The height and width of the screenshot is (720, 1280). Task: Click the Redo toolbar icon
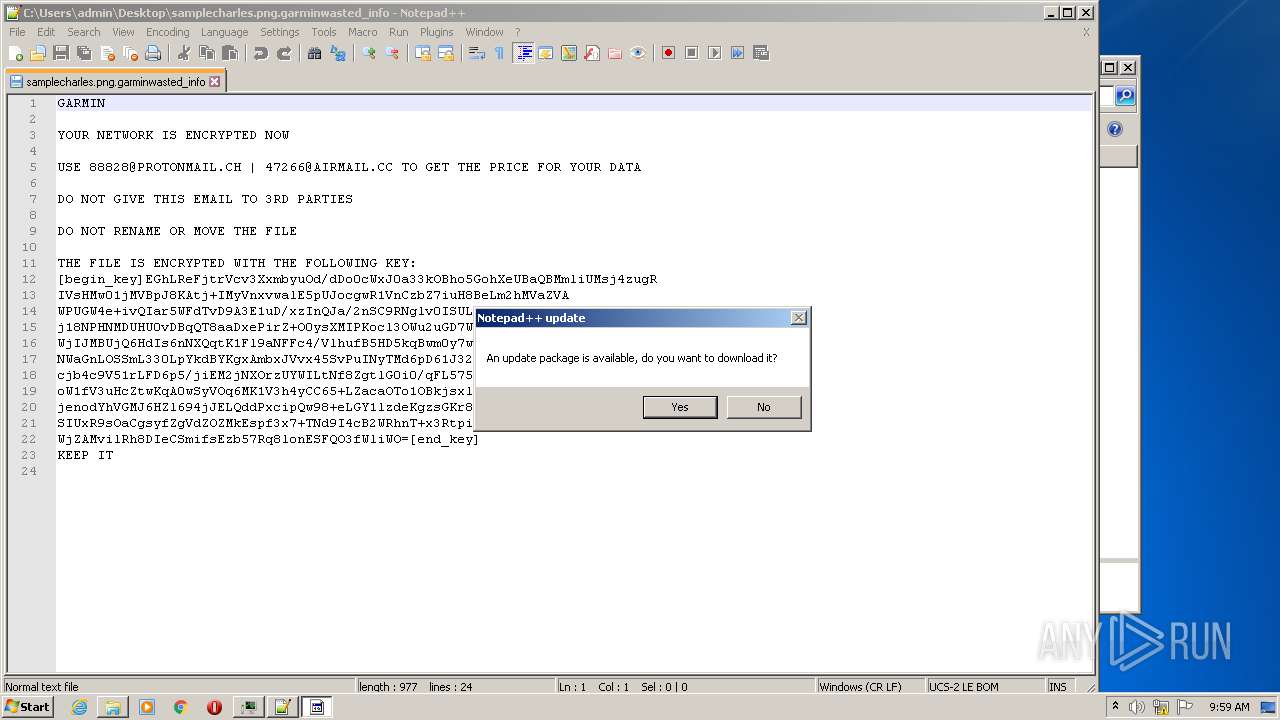[283, 53]
